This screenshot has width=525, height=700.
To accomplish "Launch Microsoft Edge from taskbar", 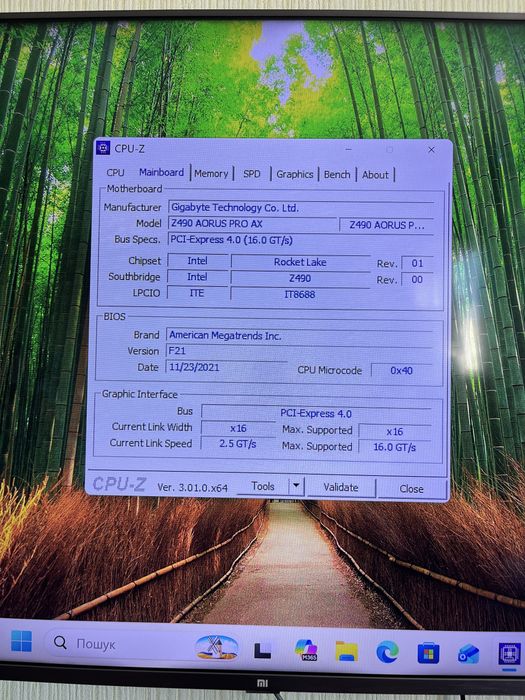I will click(x=387, y=653).
